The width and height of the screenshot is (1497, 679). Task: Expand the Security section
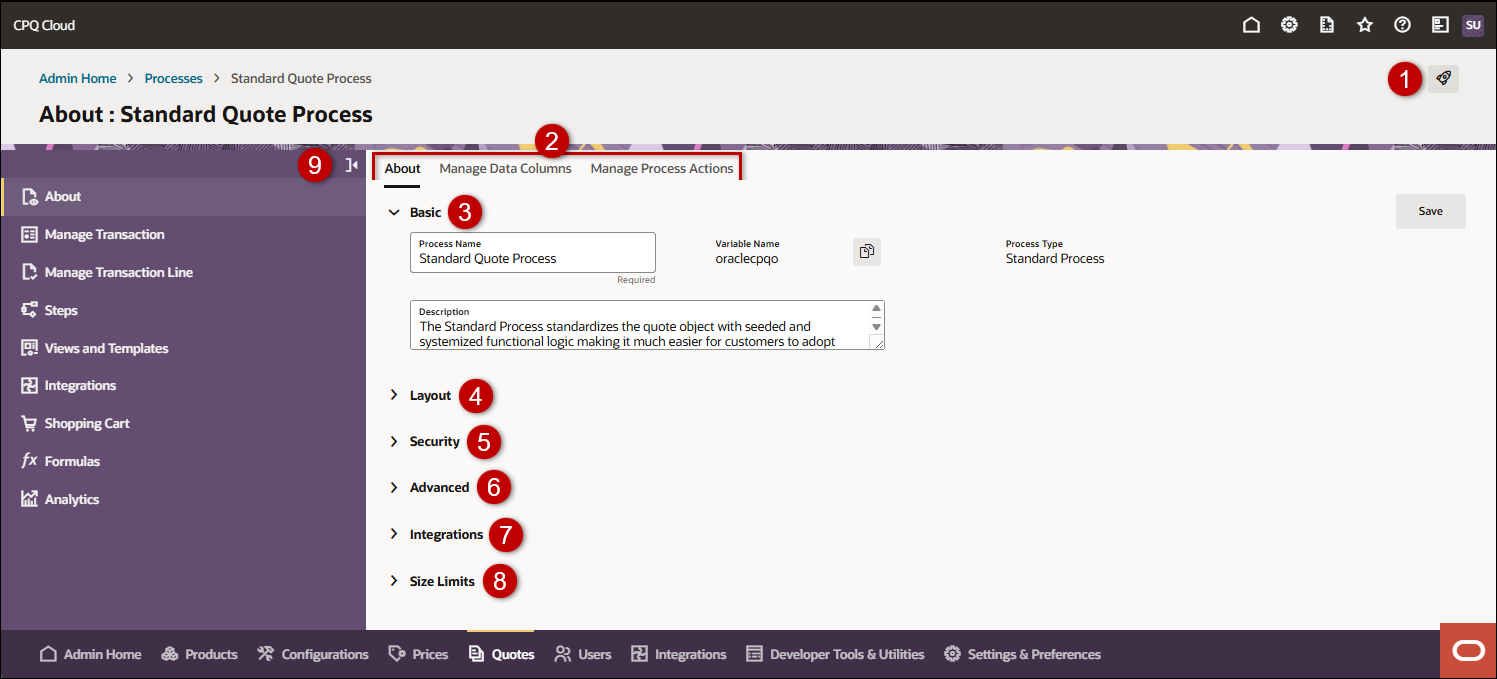click(x=394, y=441)
